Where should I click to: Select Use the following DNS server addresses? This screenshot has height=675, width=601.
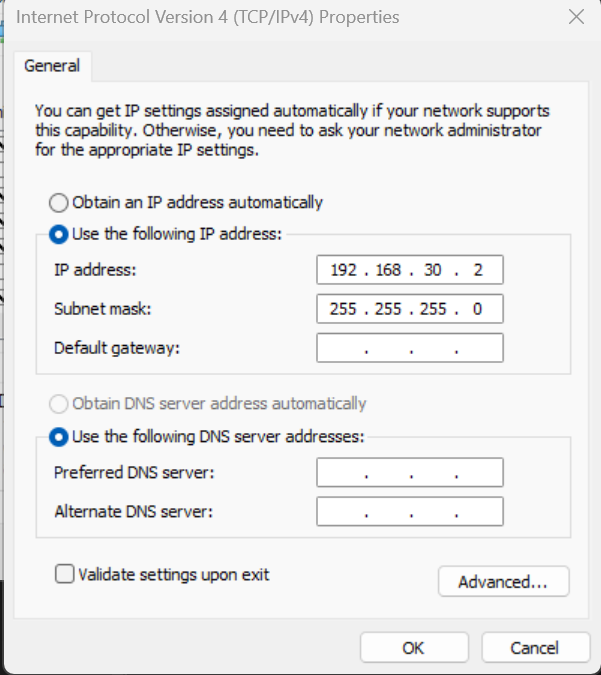click(59, 436)
